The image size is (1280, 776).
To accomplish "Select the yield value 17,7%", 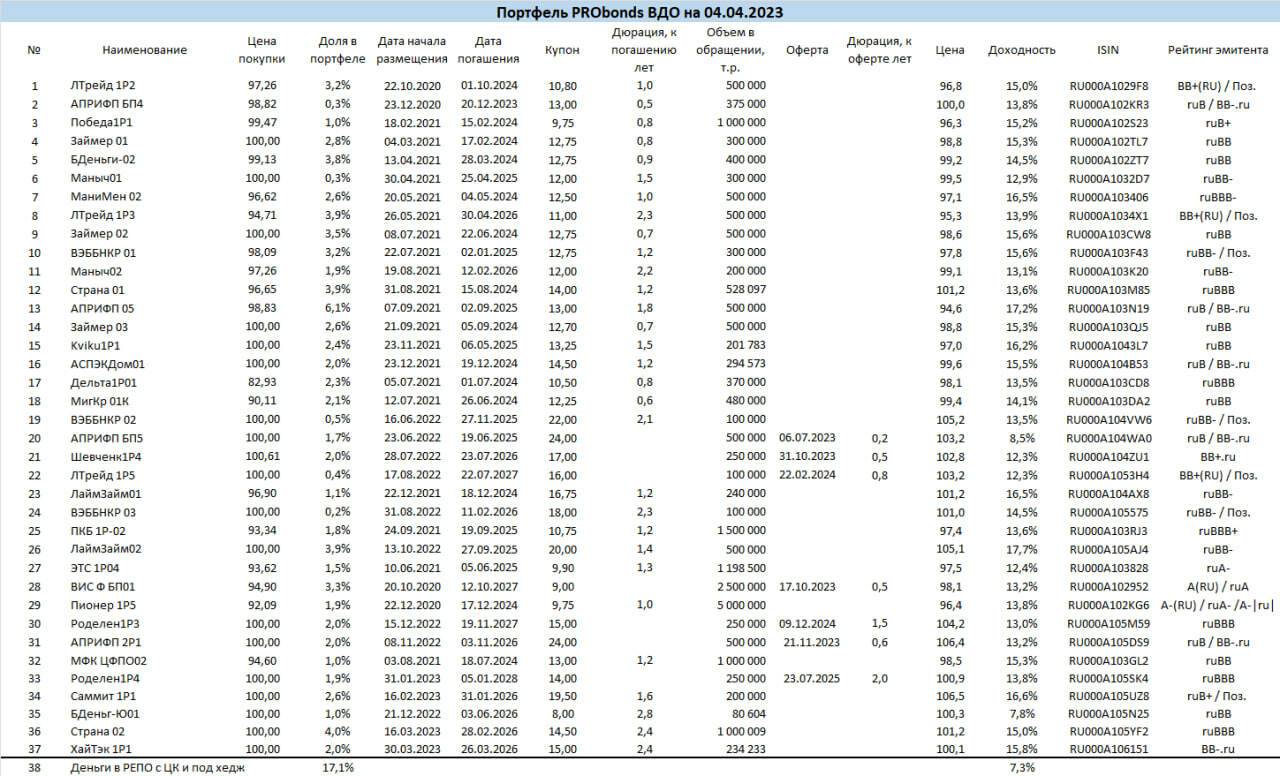I will [x=1022, y=549].
